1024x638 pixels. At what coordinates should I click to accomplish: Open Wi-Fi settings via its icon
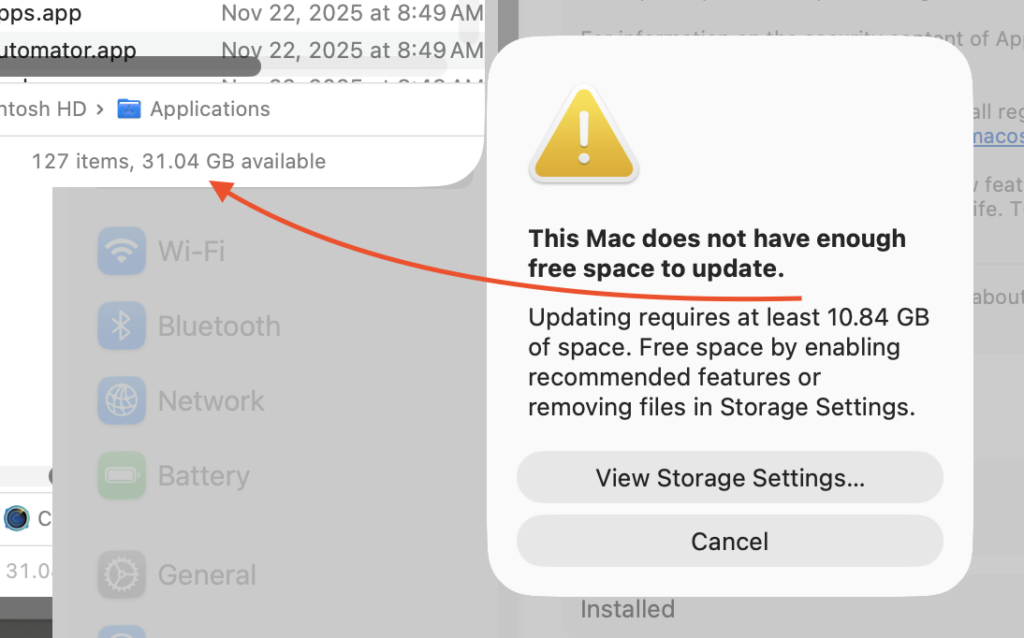pos(121,250)
